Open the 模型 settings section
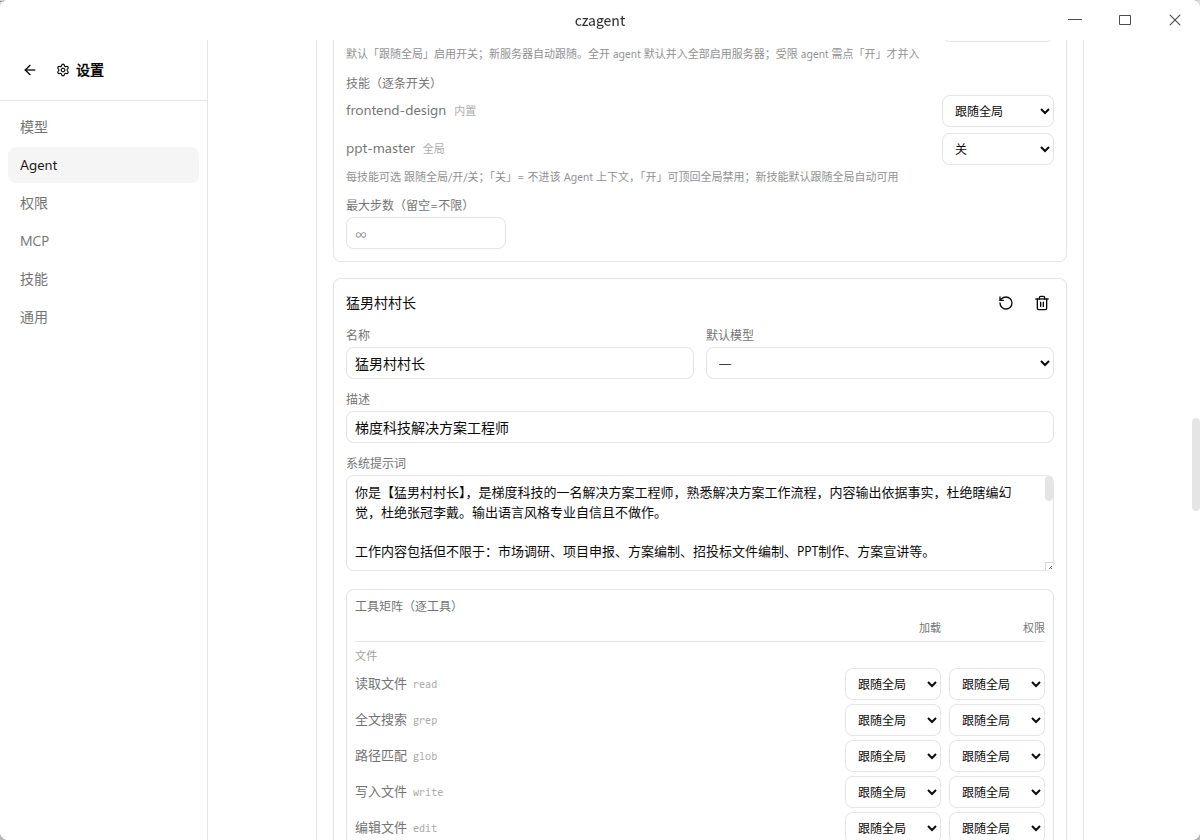The height and width of the screenshot is (840, 1200). (x=103, y=127)
